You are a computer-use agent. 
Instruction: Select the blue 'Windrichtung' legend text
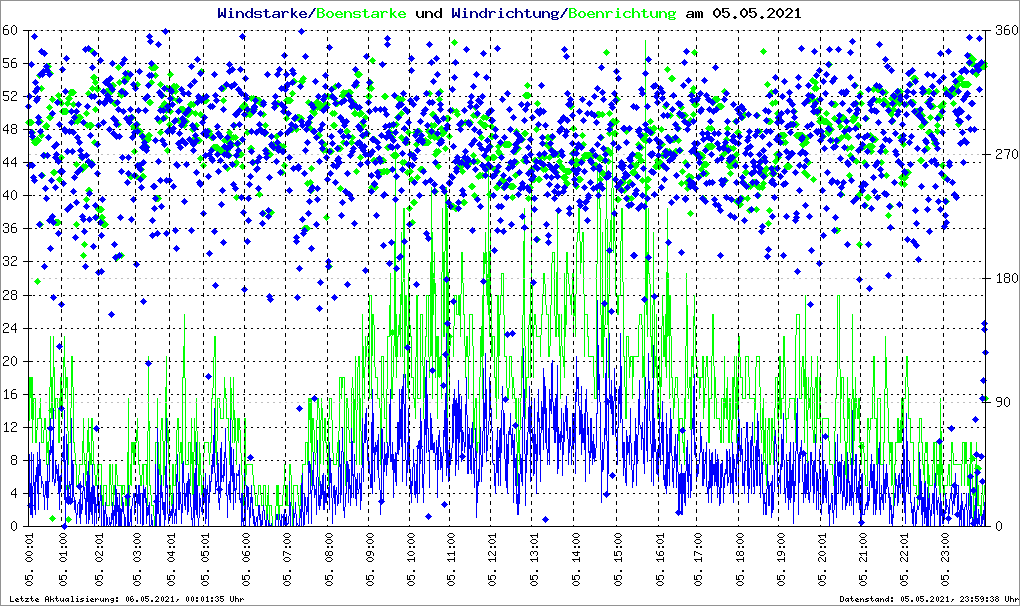[x=506, y=14]
